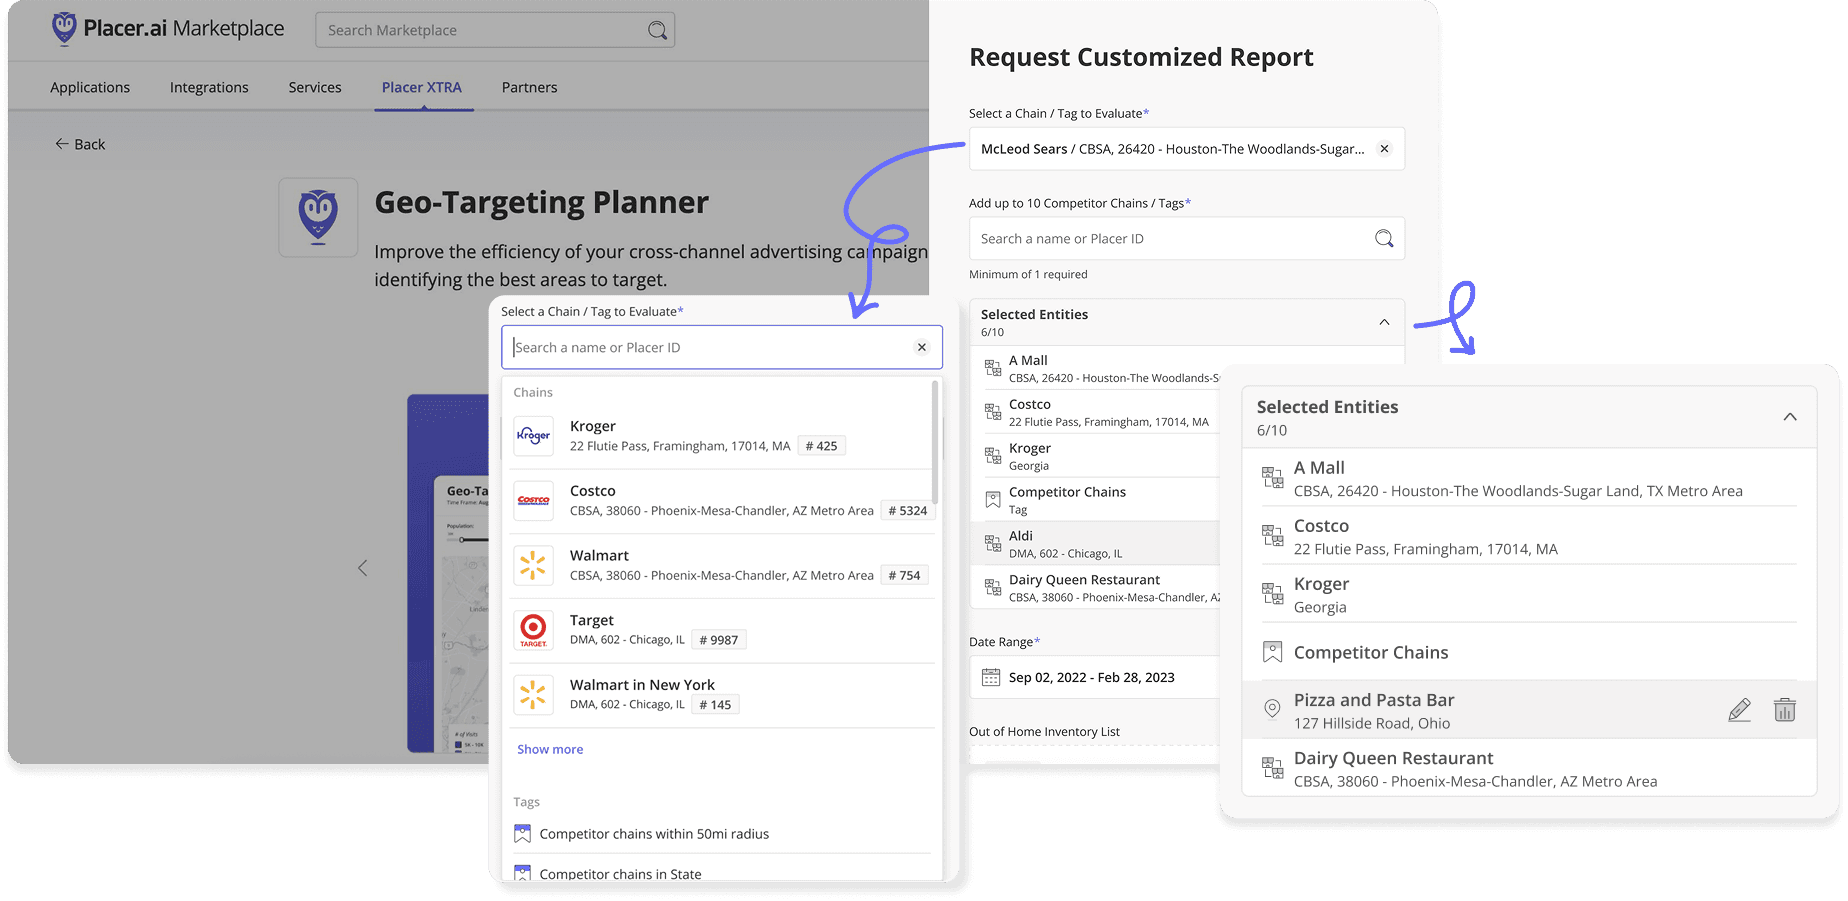The height and width of the screenshot is (901, 1848).
Task: Click the Geo-Targeting Planner app icon
Action: 318,217
